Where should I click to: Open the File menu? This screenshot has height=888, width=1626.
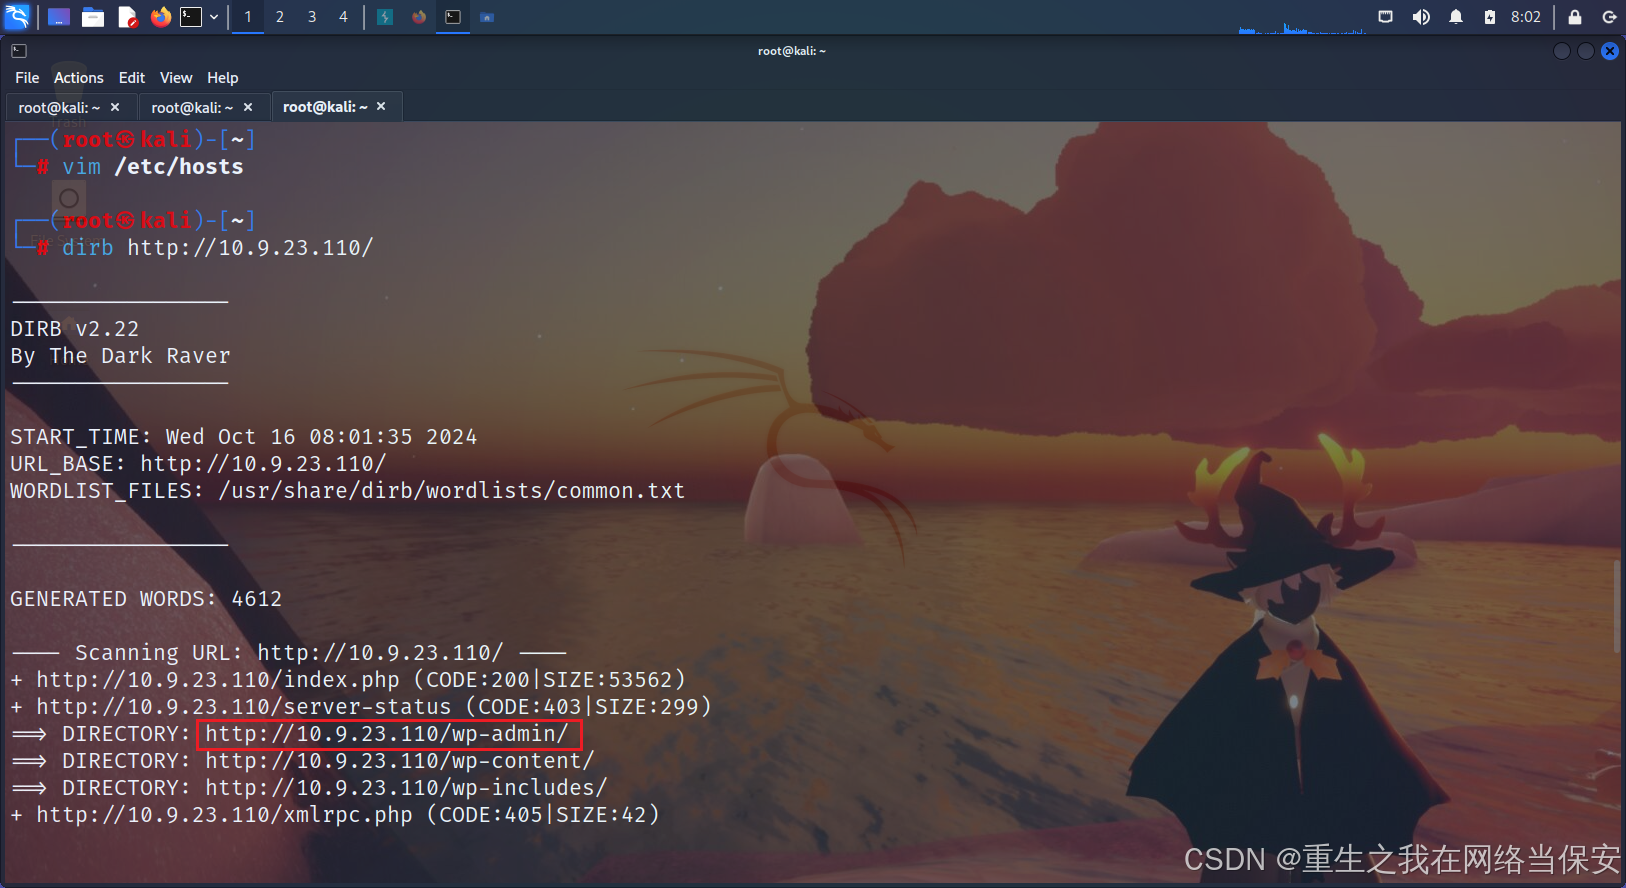point(27,78)
